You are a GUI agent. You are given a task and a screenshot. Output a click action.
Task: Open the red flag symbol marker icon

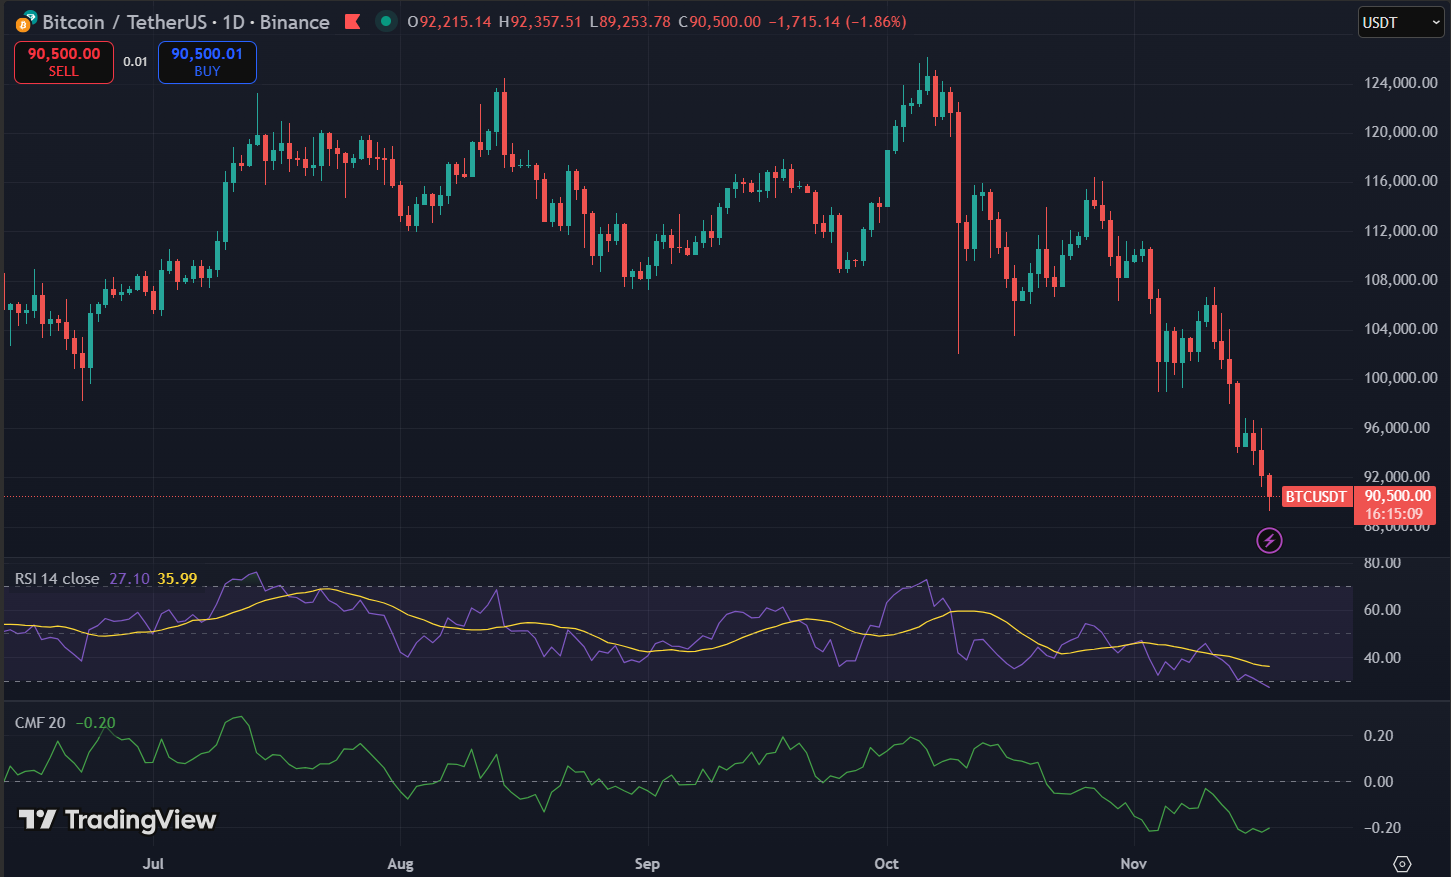[x=352, y=21]
